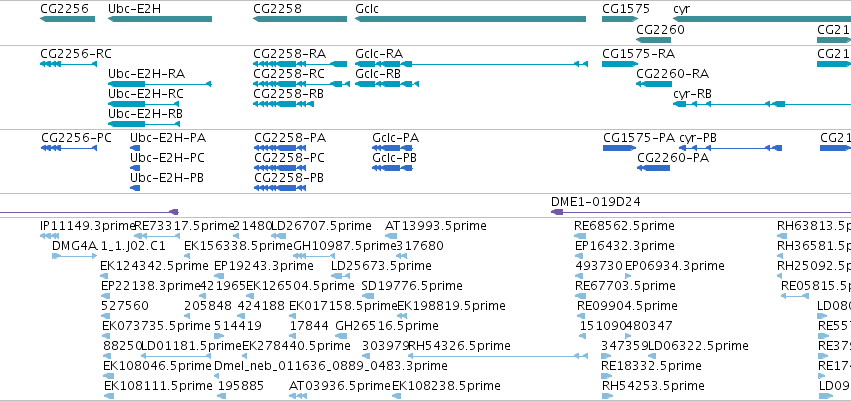Image resolution: width=851 pixels, height=401 pixels.
Task: Select the CG1575 gene arrow
Action: tap(619, 19)
